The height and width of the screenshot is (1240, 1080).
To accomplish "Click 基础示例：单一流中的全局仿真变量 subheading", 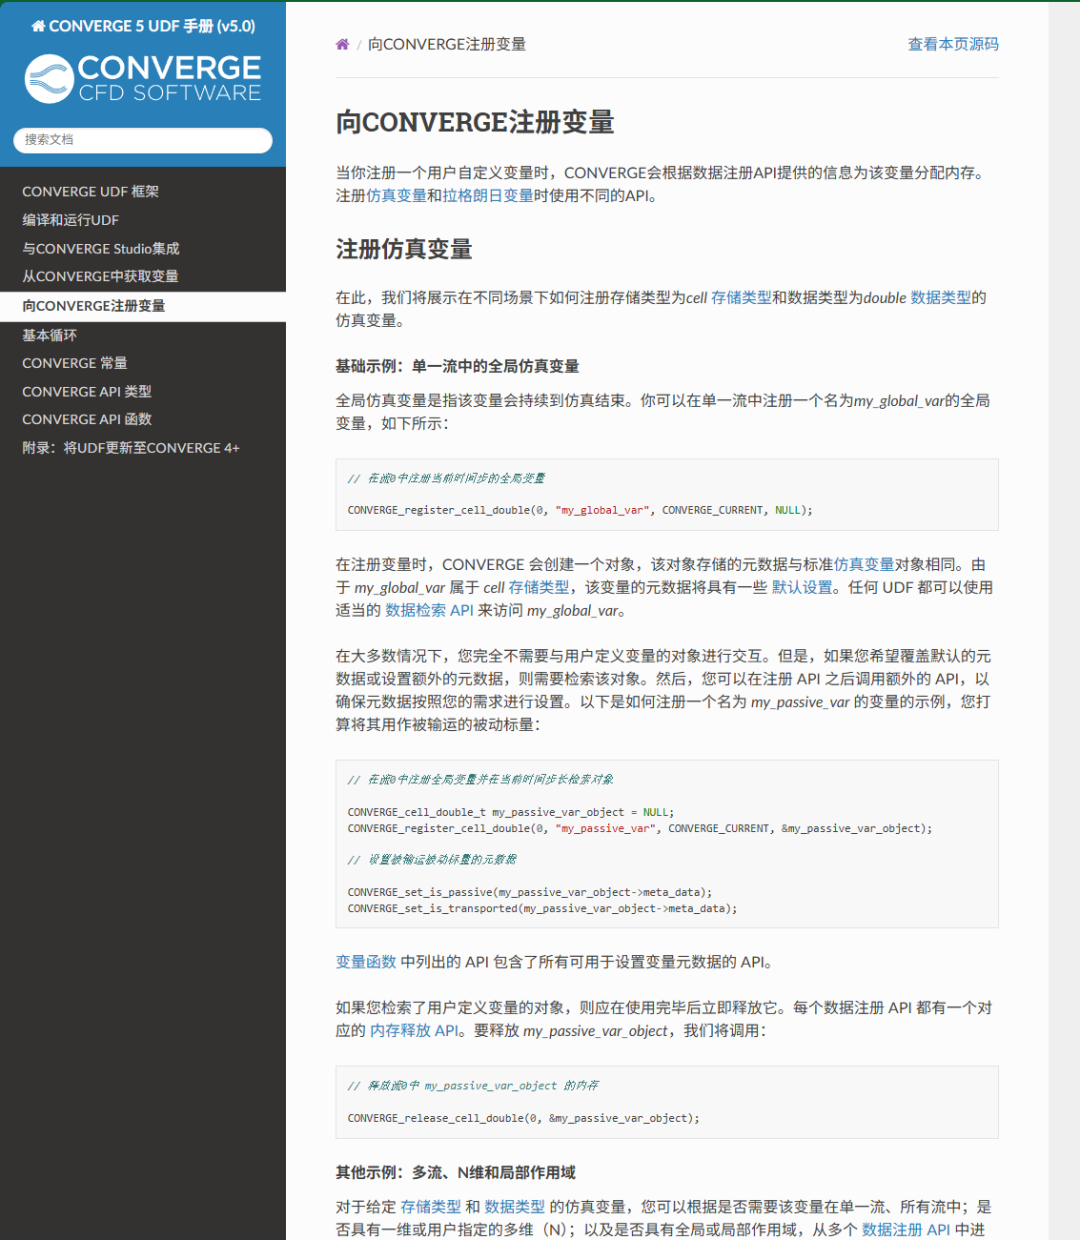I will point(458,366).
